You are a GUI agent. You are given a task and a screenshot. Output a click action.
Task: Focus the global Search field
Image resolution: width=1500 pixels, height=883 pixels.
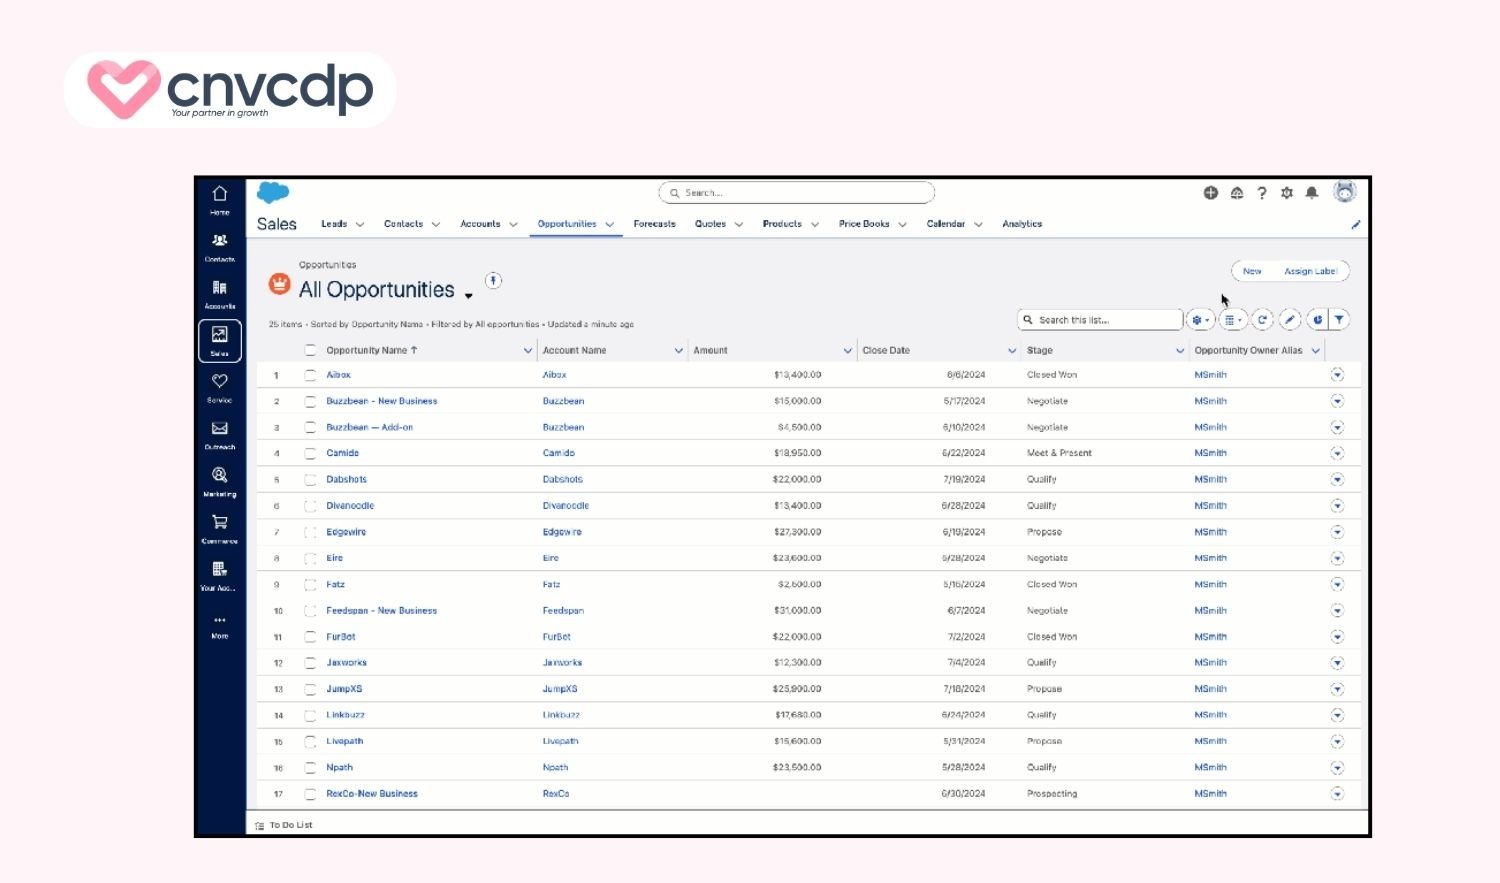797,193
